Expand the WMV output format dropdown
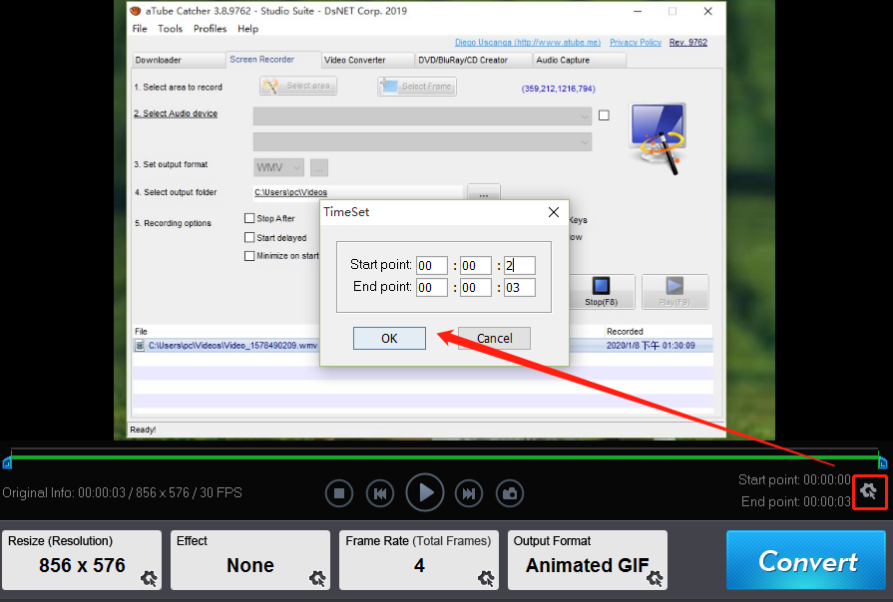The image size is (893, 602). (x=278, y=167)
